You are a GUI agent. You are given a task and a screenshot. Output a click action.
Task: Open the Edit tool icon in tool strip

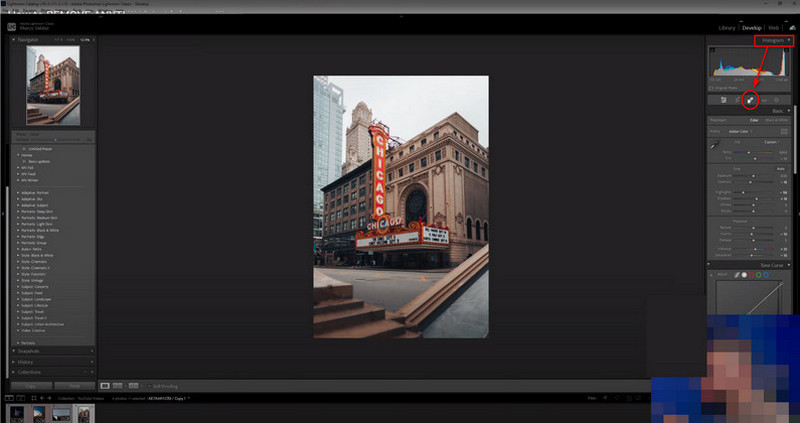[723, 100]
